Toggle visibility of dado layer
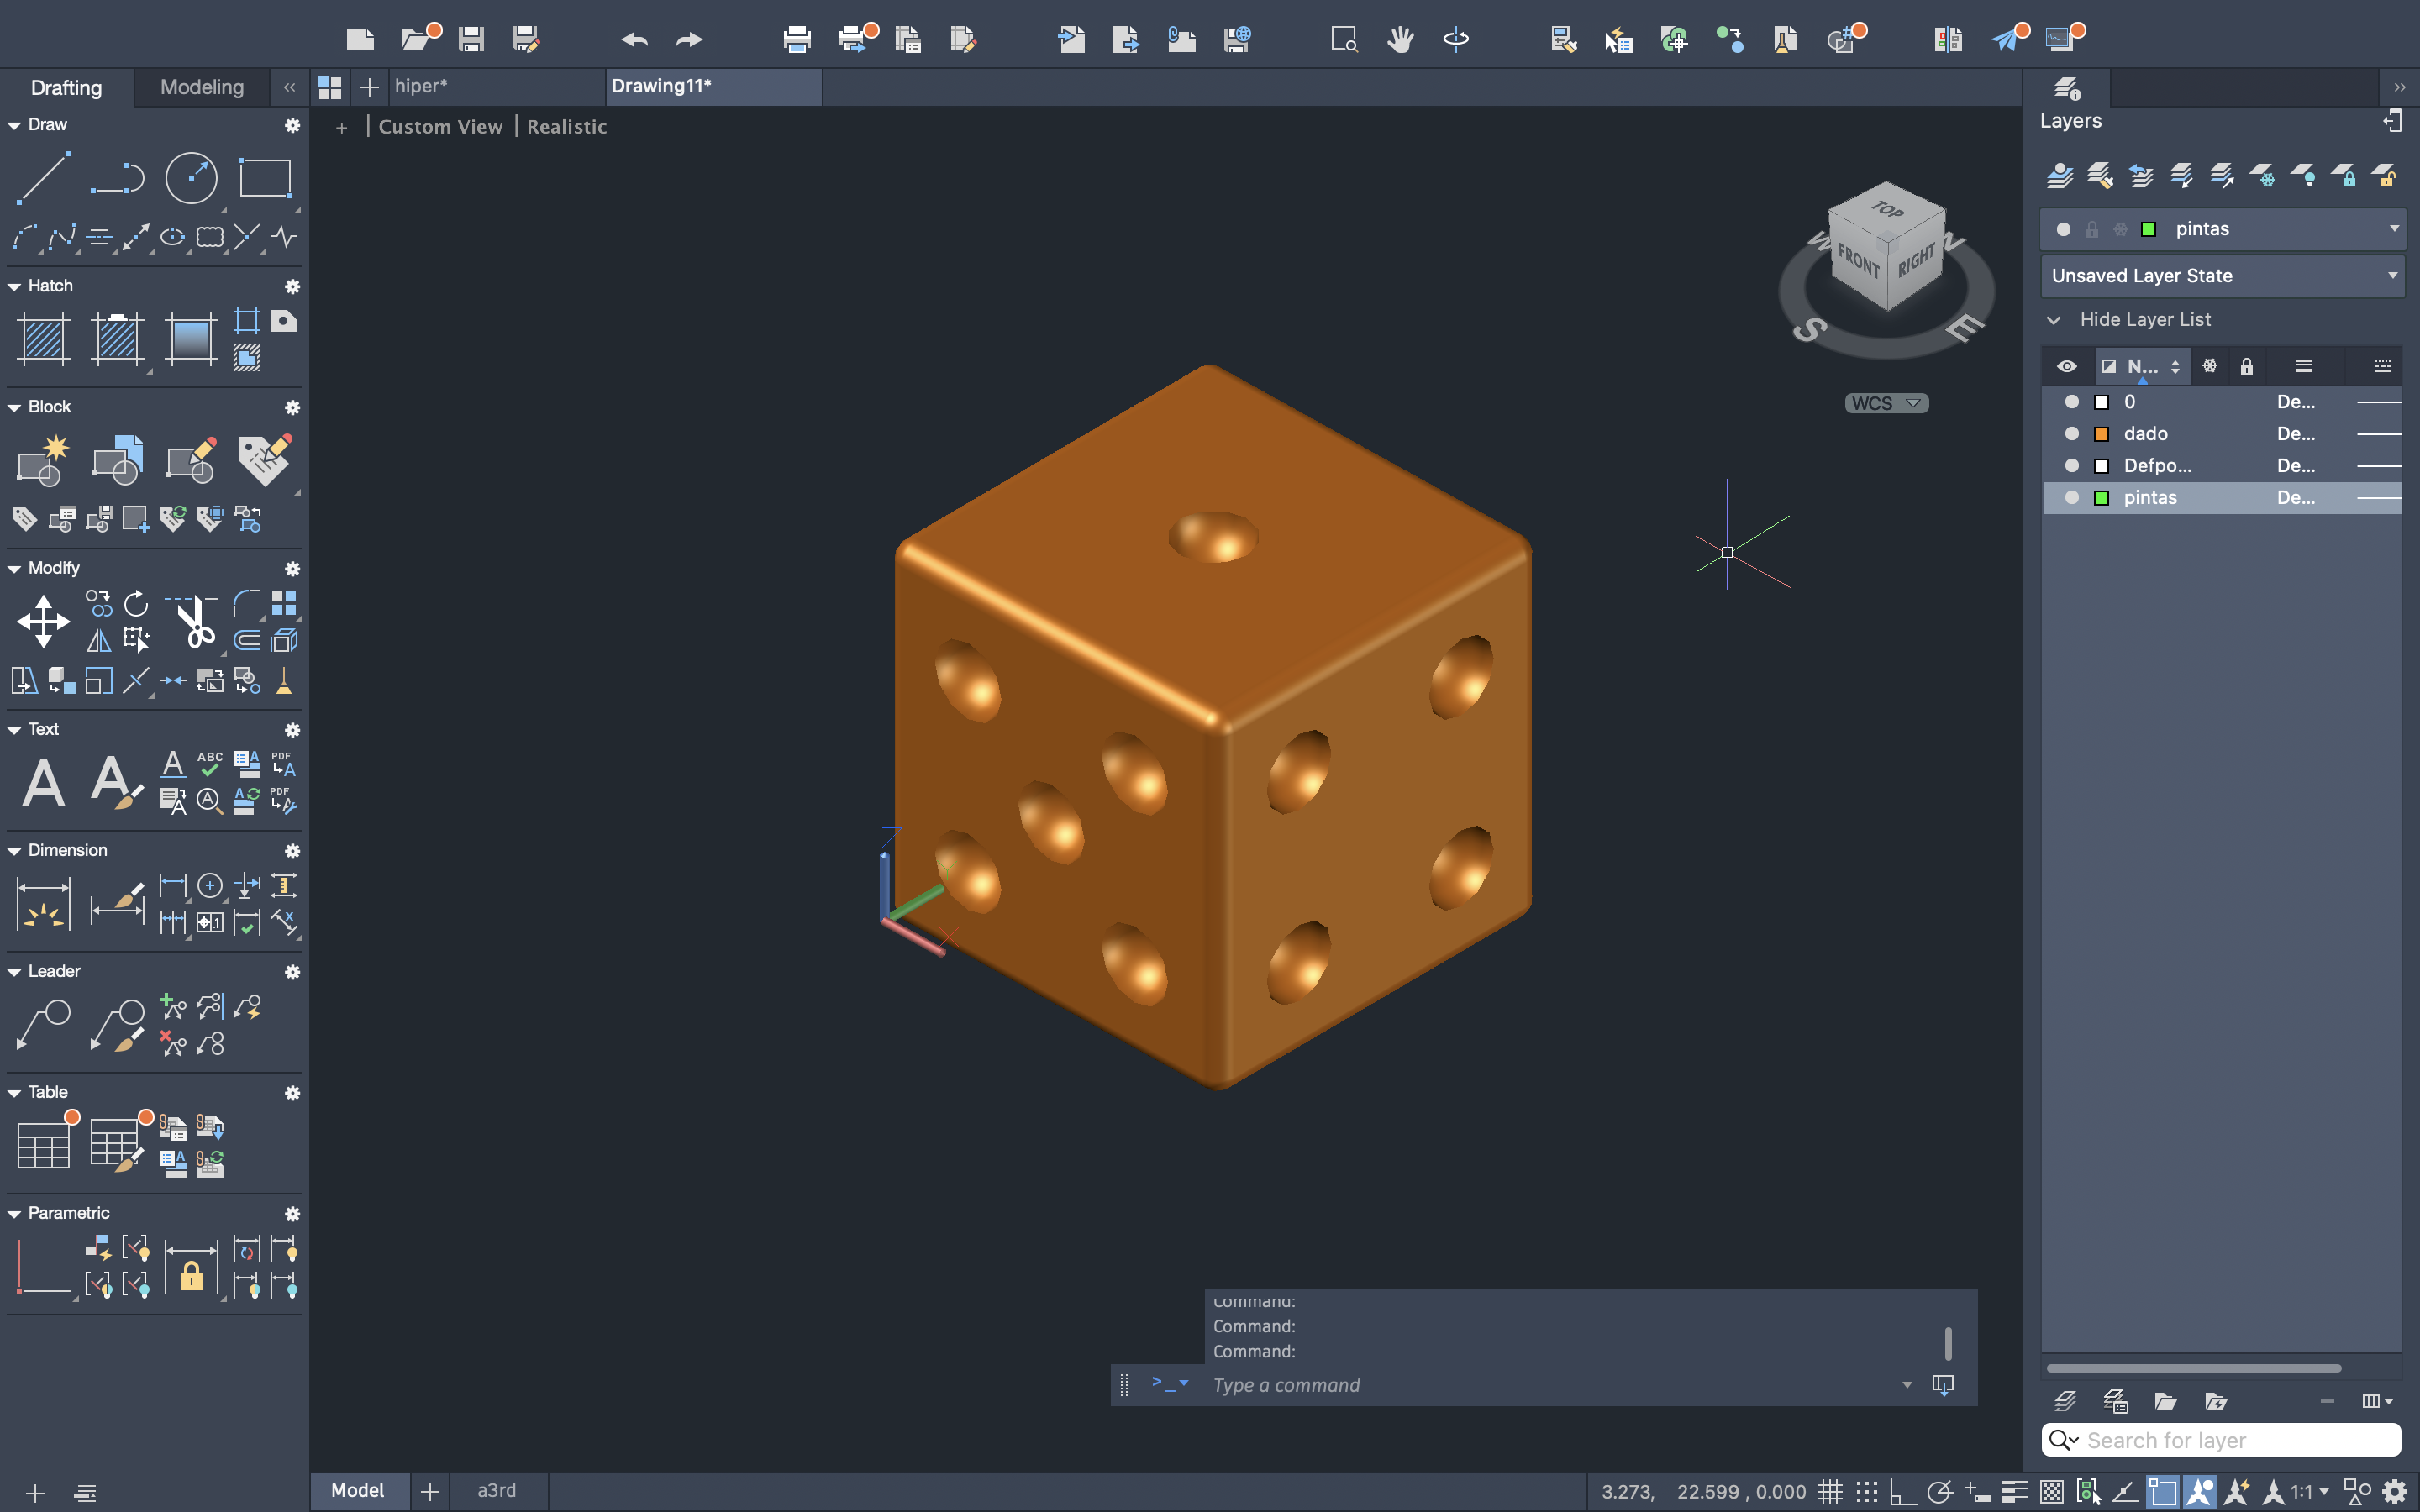The width and height of the screenshot is (2420, 1512). (2071, 433)
